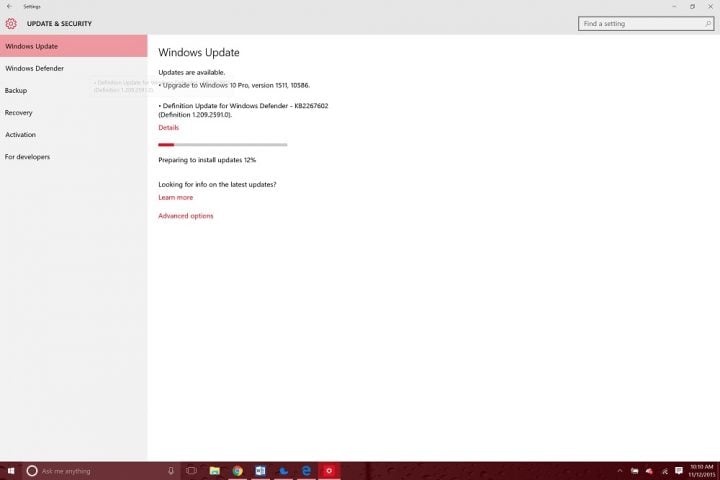
Task: Click the Settings app taskbar icon
Action: pos(329,471)
